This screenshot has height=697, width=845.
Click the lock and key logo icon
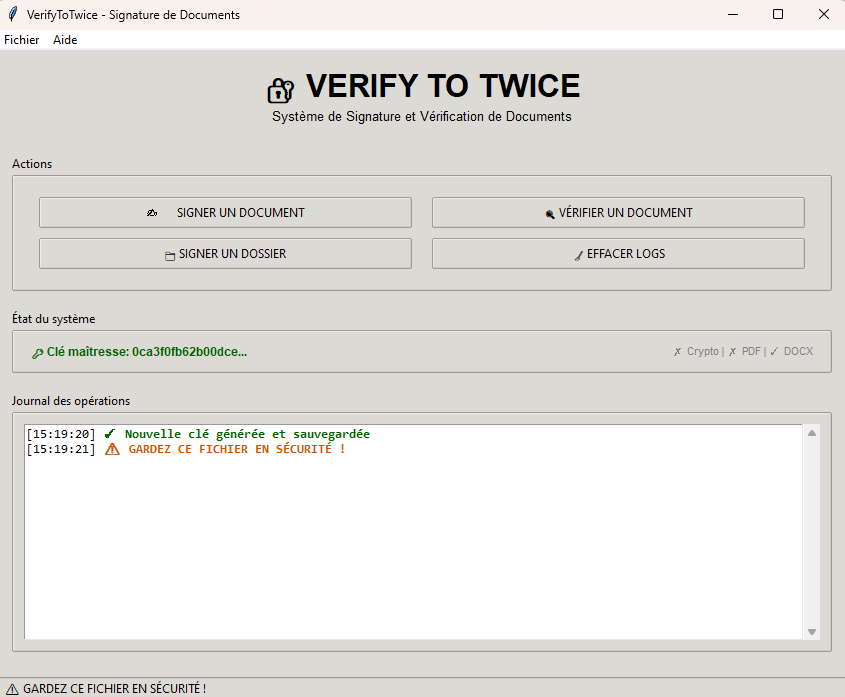pyautogui.click(x=280, y=90)
